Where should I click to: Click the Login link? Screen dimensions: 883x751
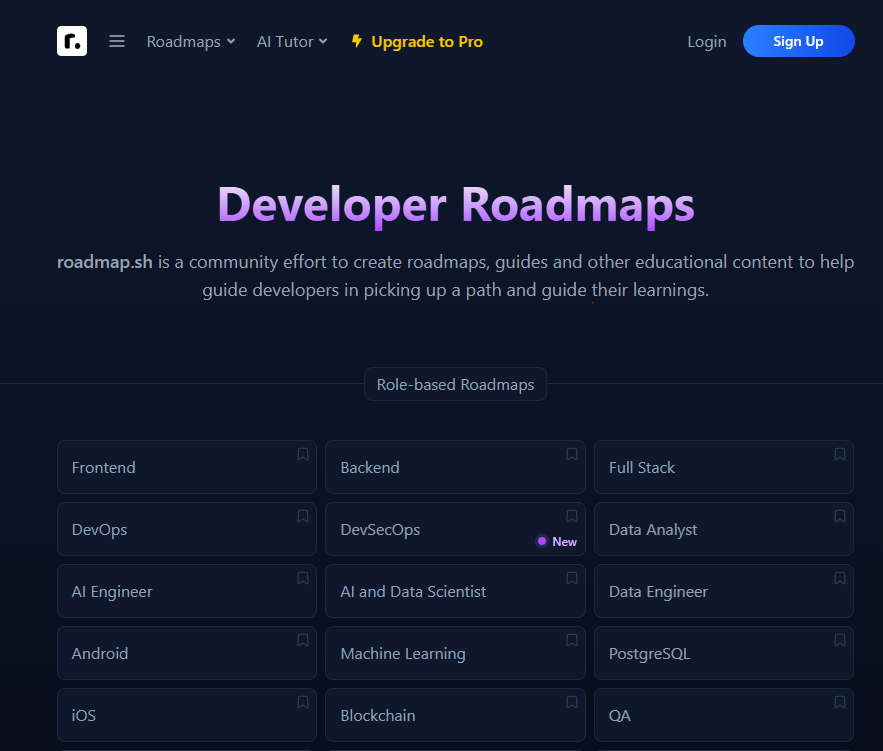coord(707,42)
